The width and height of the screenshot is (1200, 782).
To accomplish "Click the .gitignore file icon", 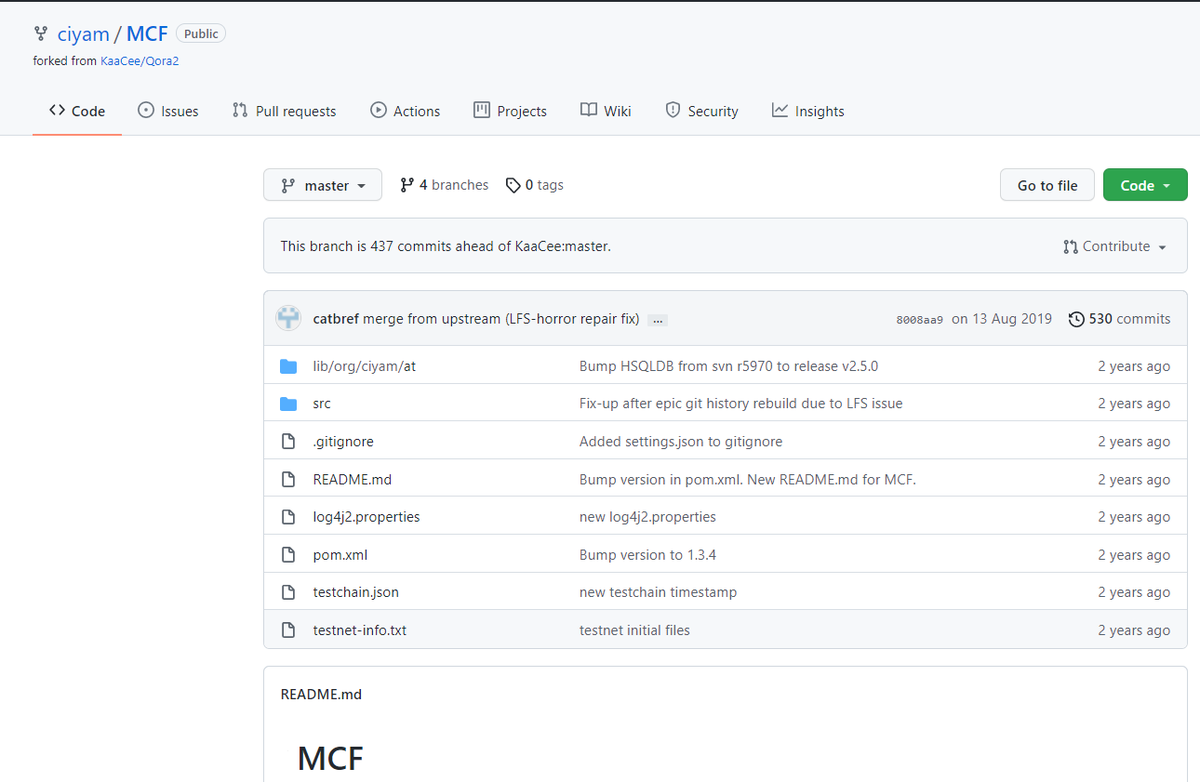I will [x=289, y=441].
